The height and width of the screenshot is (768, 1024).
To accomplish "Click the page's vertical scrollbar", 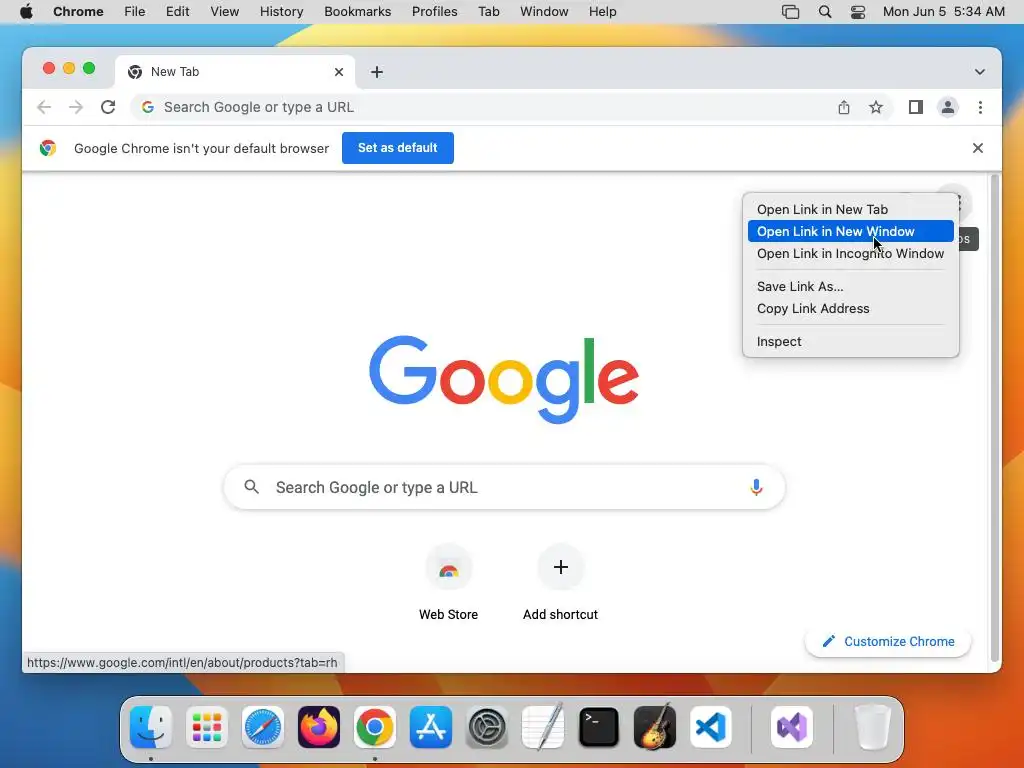I will tap(995, 418).
